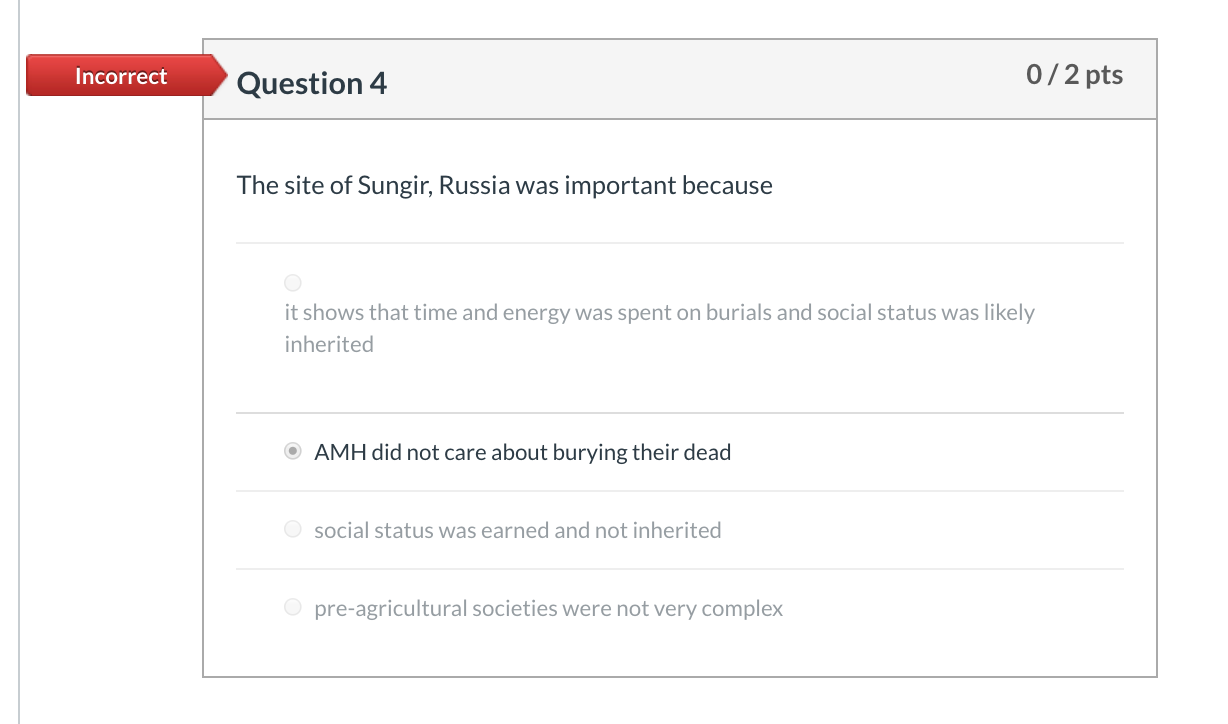Click the '0 / 2 pts' score label
Viewport: 1228px width, 724px height.
[1074, 73]
